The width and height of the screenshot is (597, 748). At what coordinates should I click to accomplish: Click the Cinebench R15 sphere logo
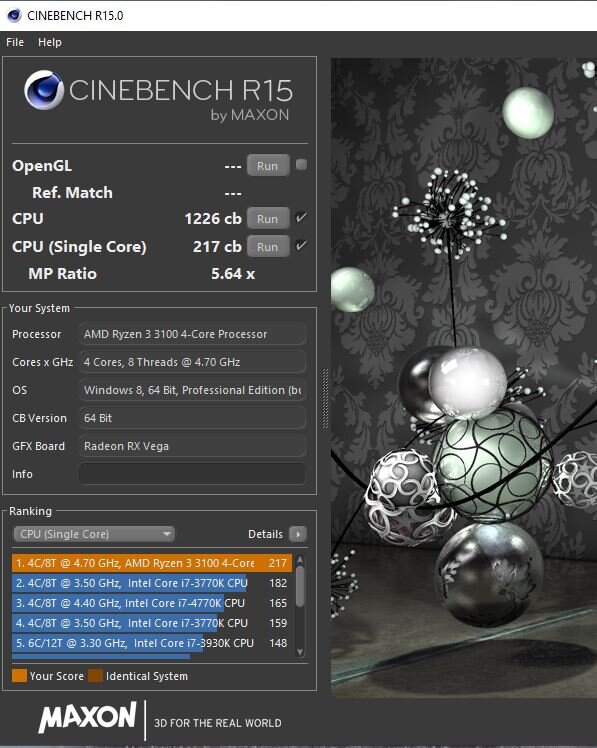tap(44, 90)
